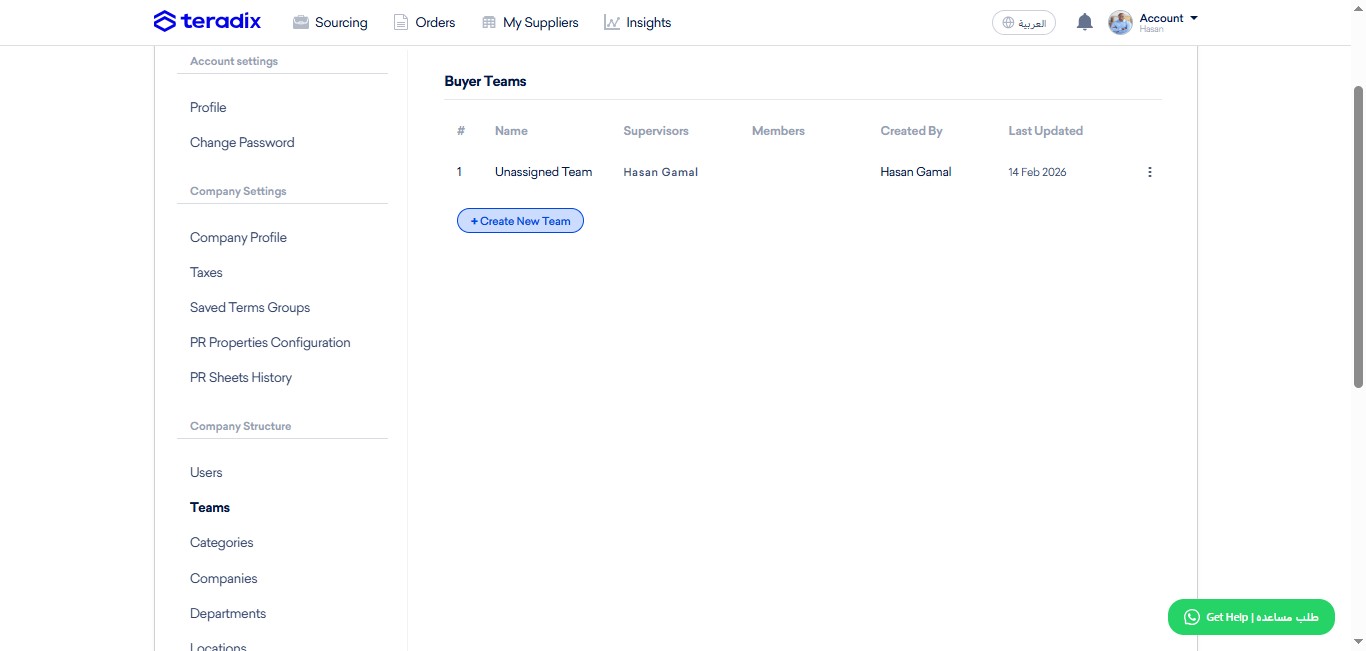Click the page vertical scrollbar
Screen dimensions: 1366x651
[x=1358, y=236]
